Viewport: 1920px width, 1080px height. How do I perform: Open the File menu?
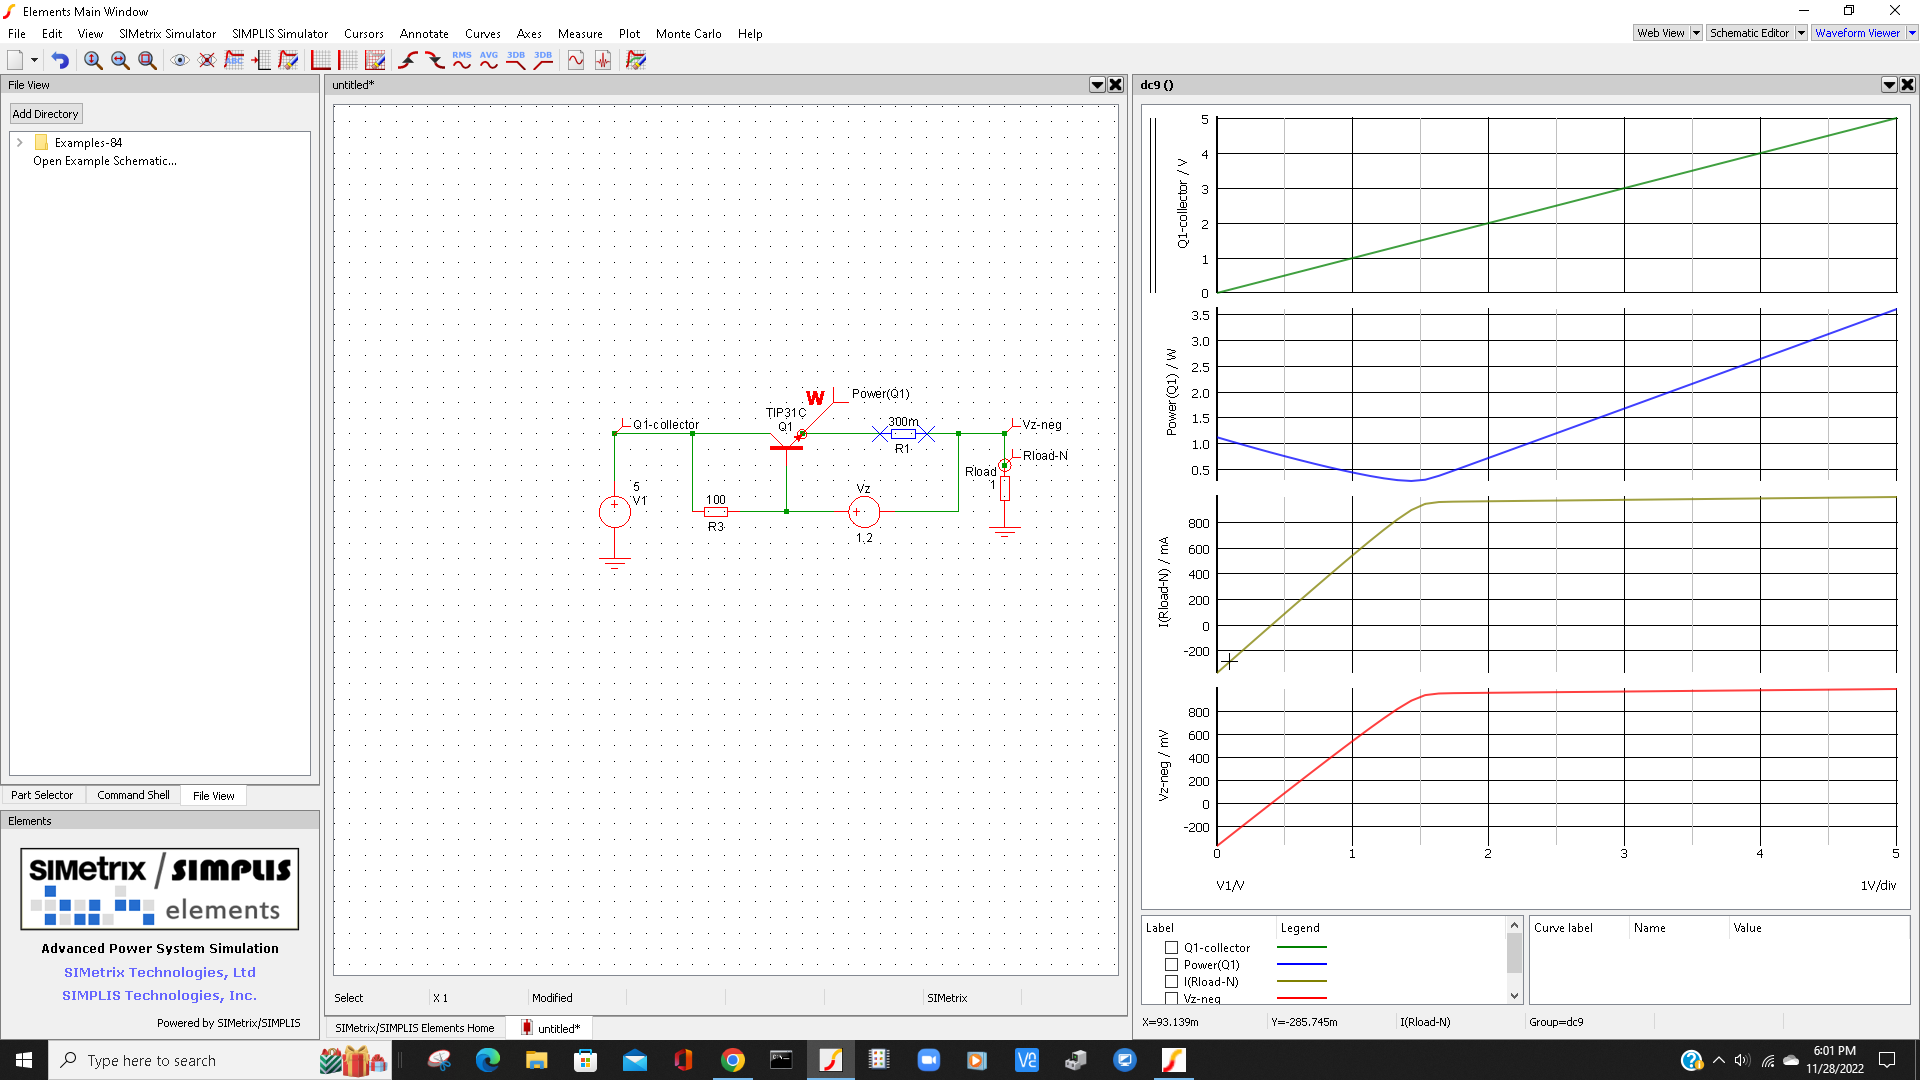[17, 33]
